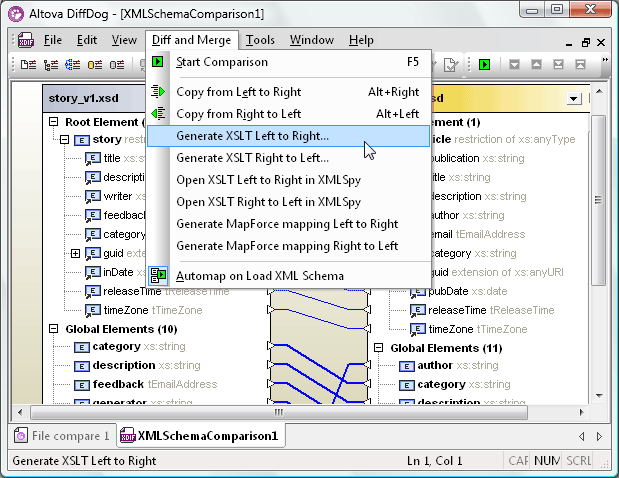619x478 pixels.
Task: Open the Edit menu
Action: [87, 40]
